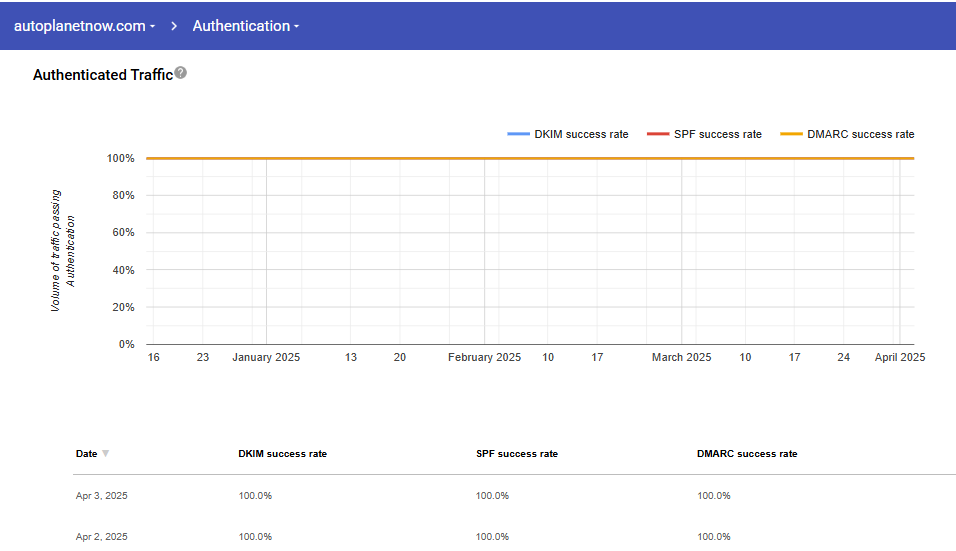Click DMARC success rate table column header
Image resolution: width=956 pixels, height=551 pixels.
click(747, 454)
